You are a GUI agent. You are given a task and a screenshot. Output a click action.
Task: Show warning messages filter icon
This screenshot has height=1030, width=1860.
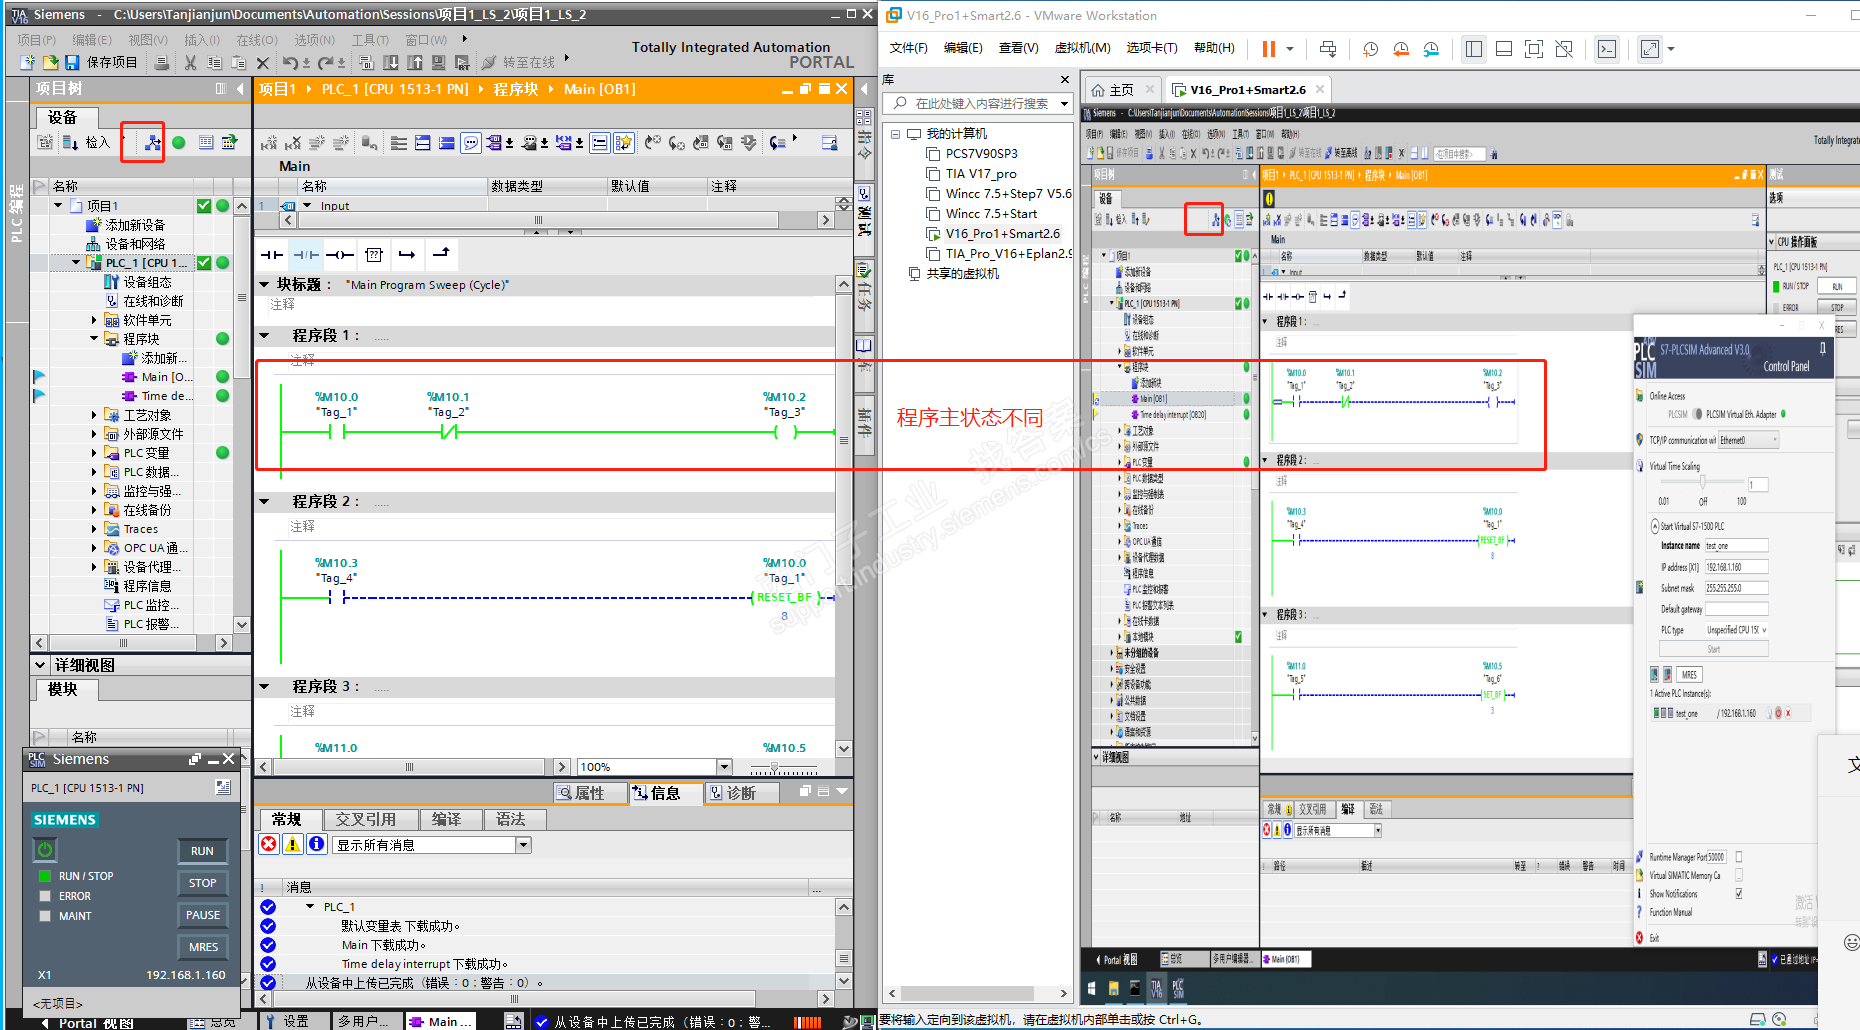(x=293, y=844)
